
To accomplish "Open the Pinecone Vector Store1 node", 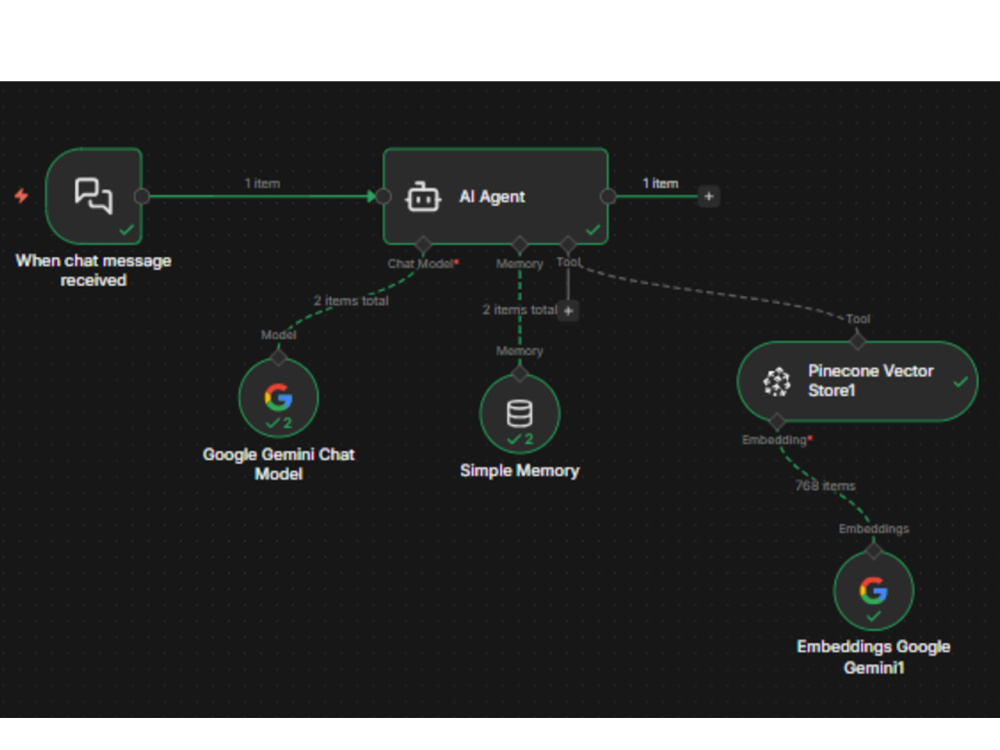I will click(x=857, y=381).
